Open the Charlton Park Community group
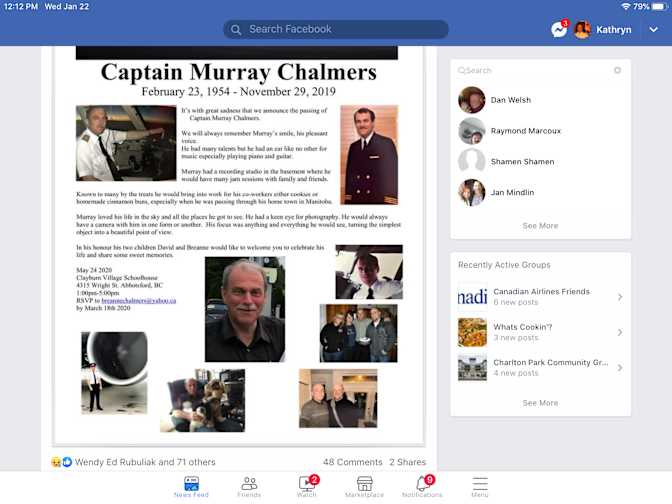672x504 pixels. point(540,368)
